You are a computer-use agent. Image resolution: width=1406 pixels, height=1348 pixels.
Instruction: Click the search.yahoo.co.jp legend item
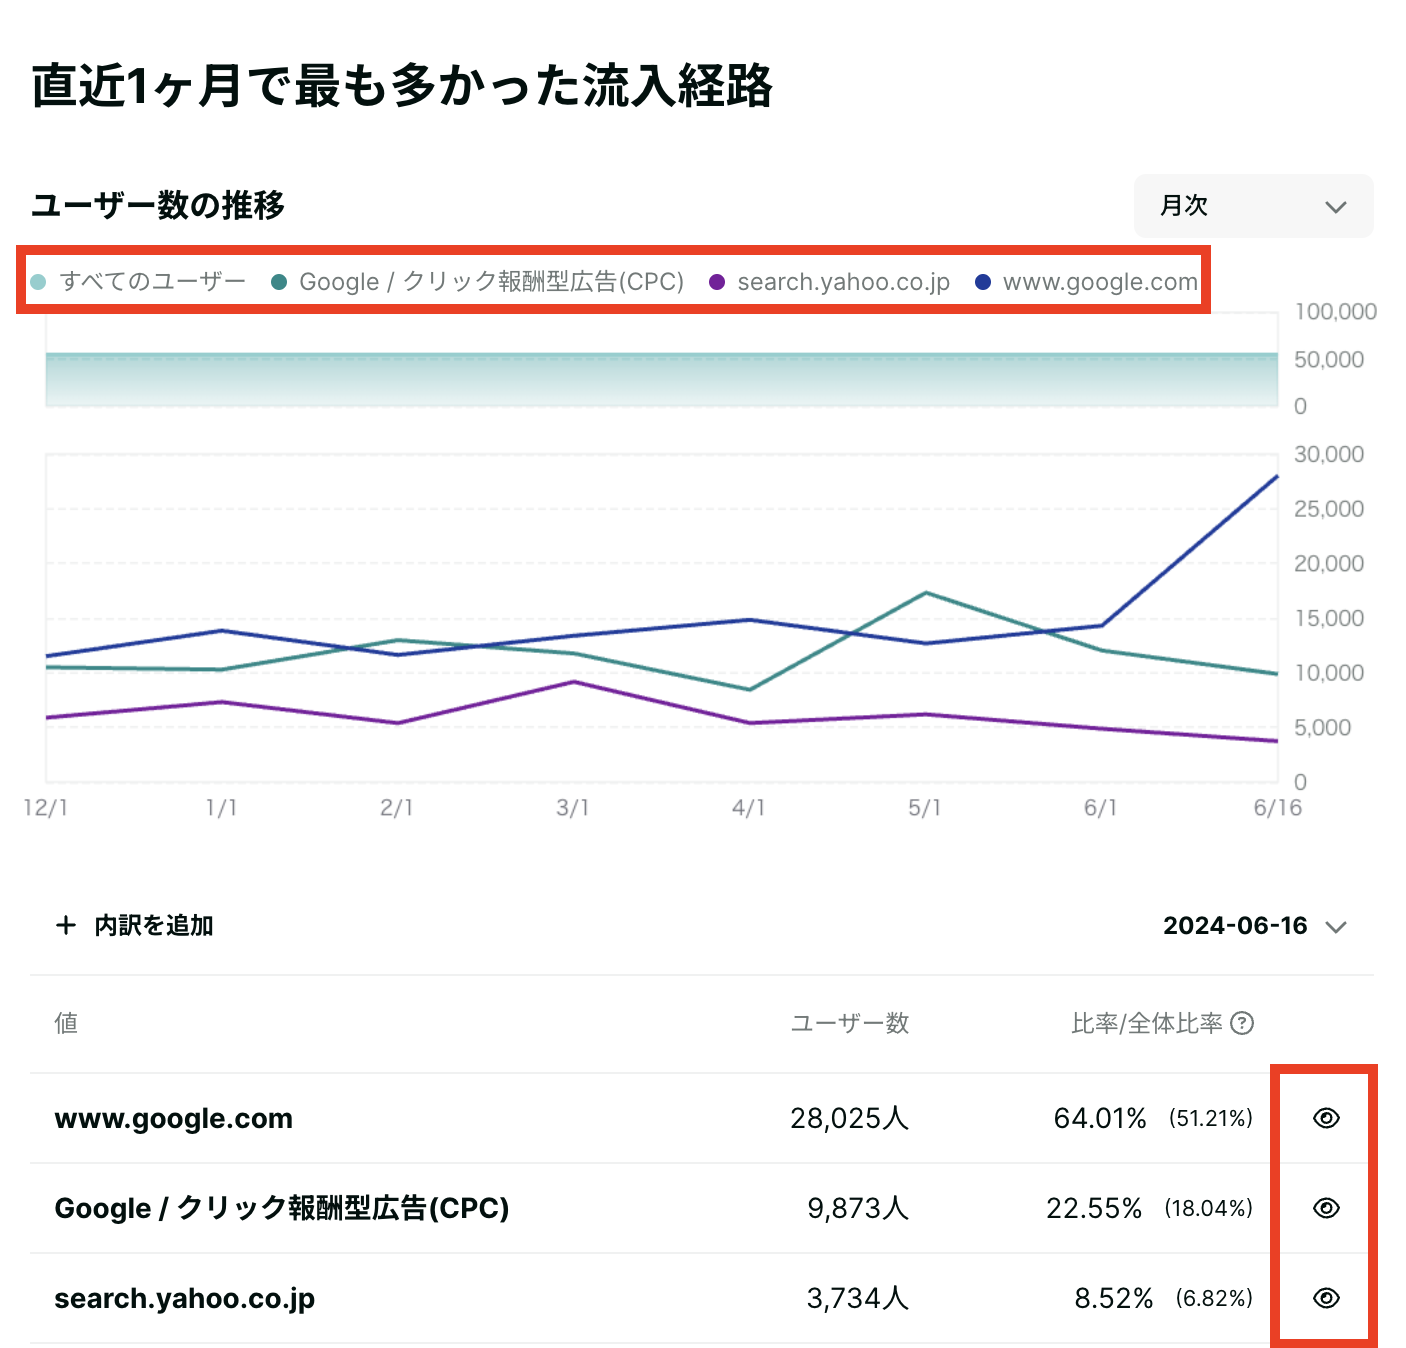[830, 282]
